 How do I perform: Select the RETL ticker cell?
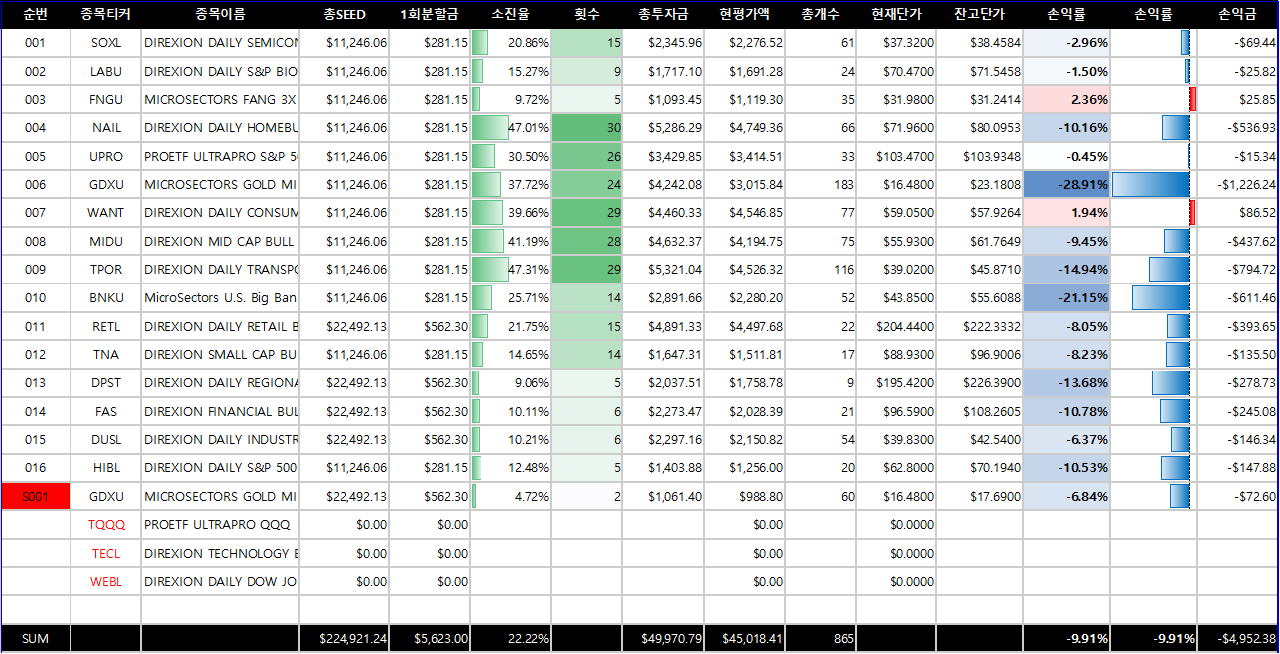point(106,326)
